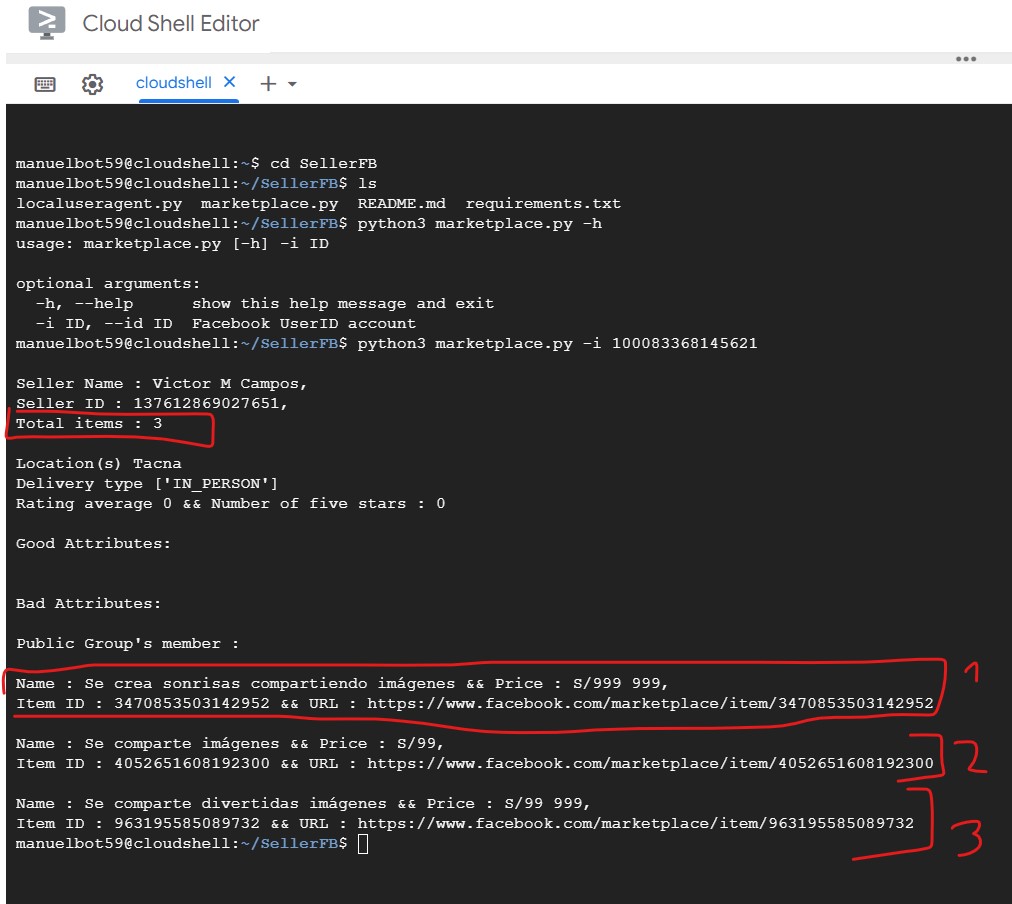Click 'Seller ID : 137612869027651,' line
Screen dimensions: 1012x904
pos(152,403)
